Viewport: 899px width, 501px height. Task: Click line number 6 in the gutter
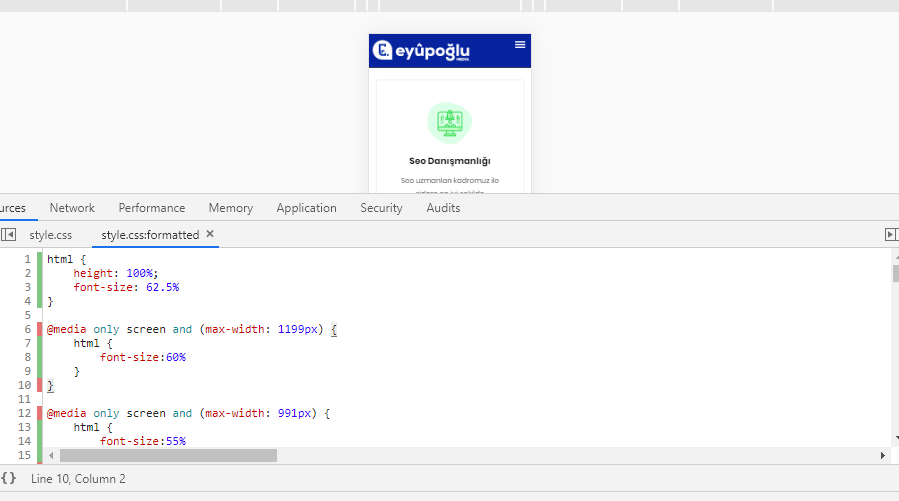pos(28,329)
